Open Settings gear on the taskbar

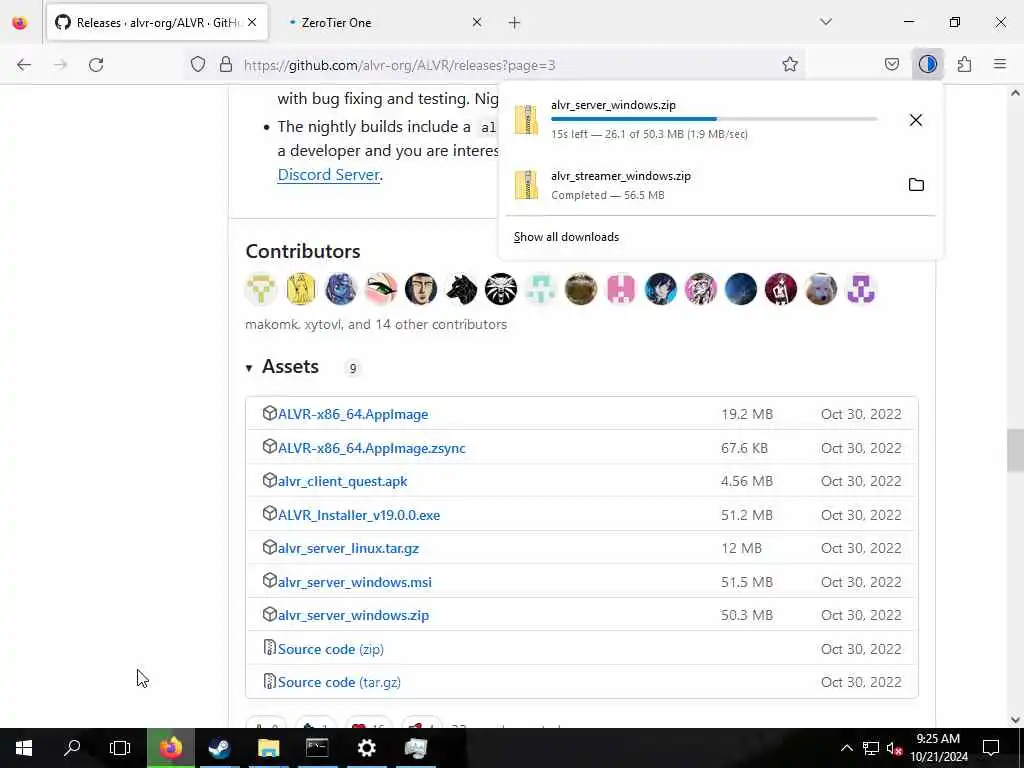(x=366, y=748)
